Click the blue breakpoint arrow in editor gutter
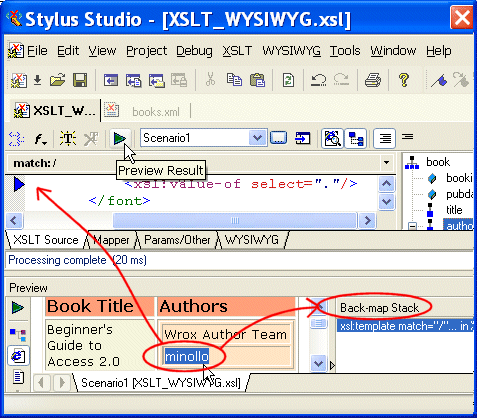This screenshot has height=418, width=477. pyautogui.click(x=19, y=184)
